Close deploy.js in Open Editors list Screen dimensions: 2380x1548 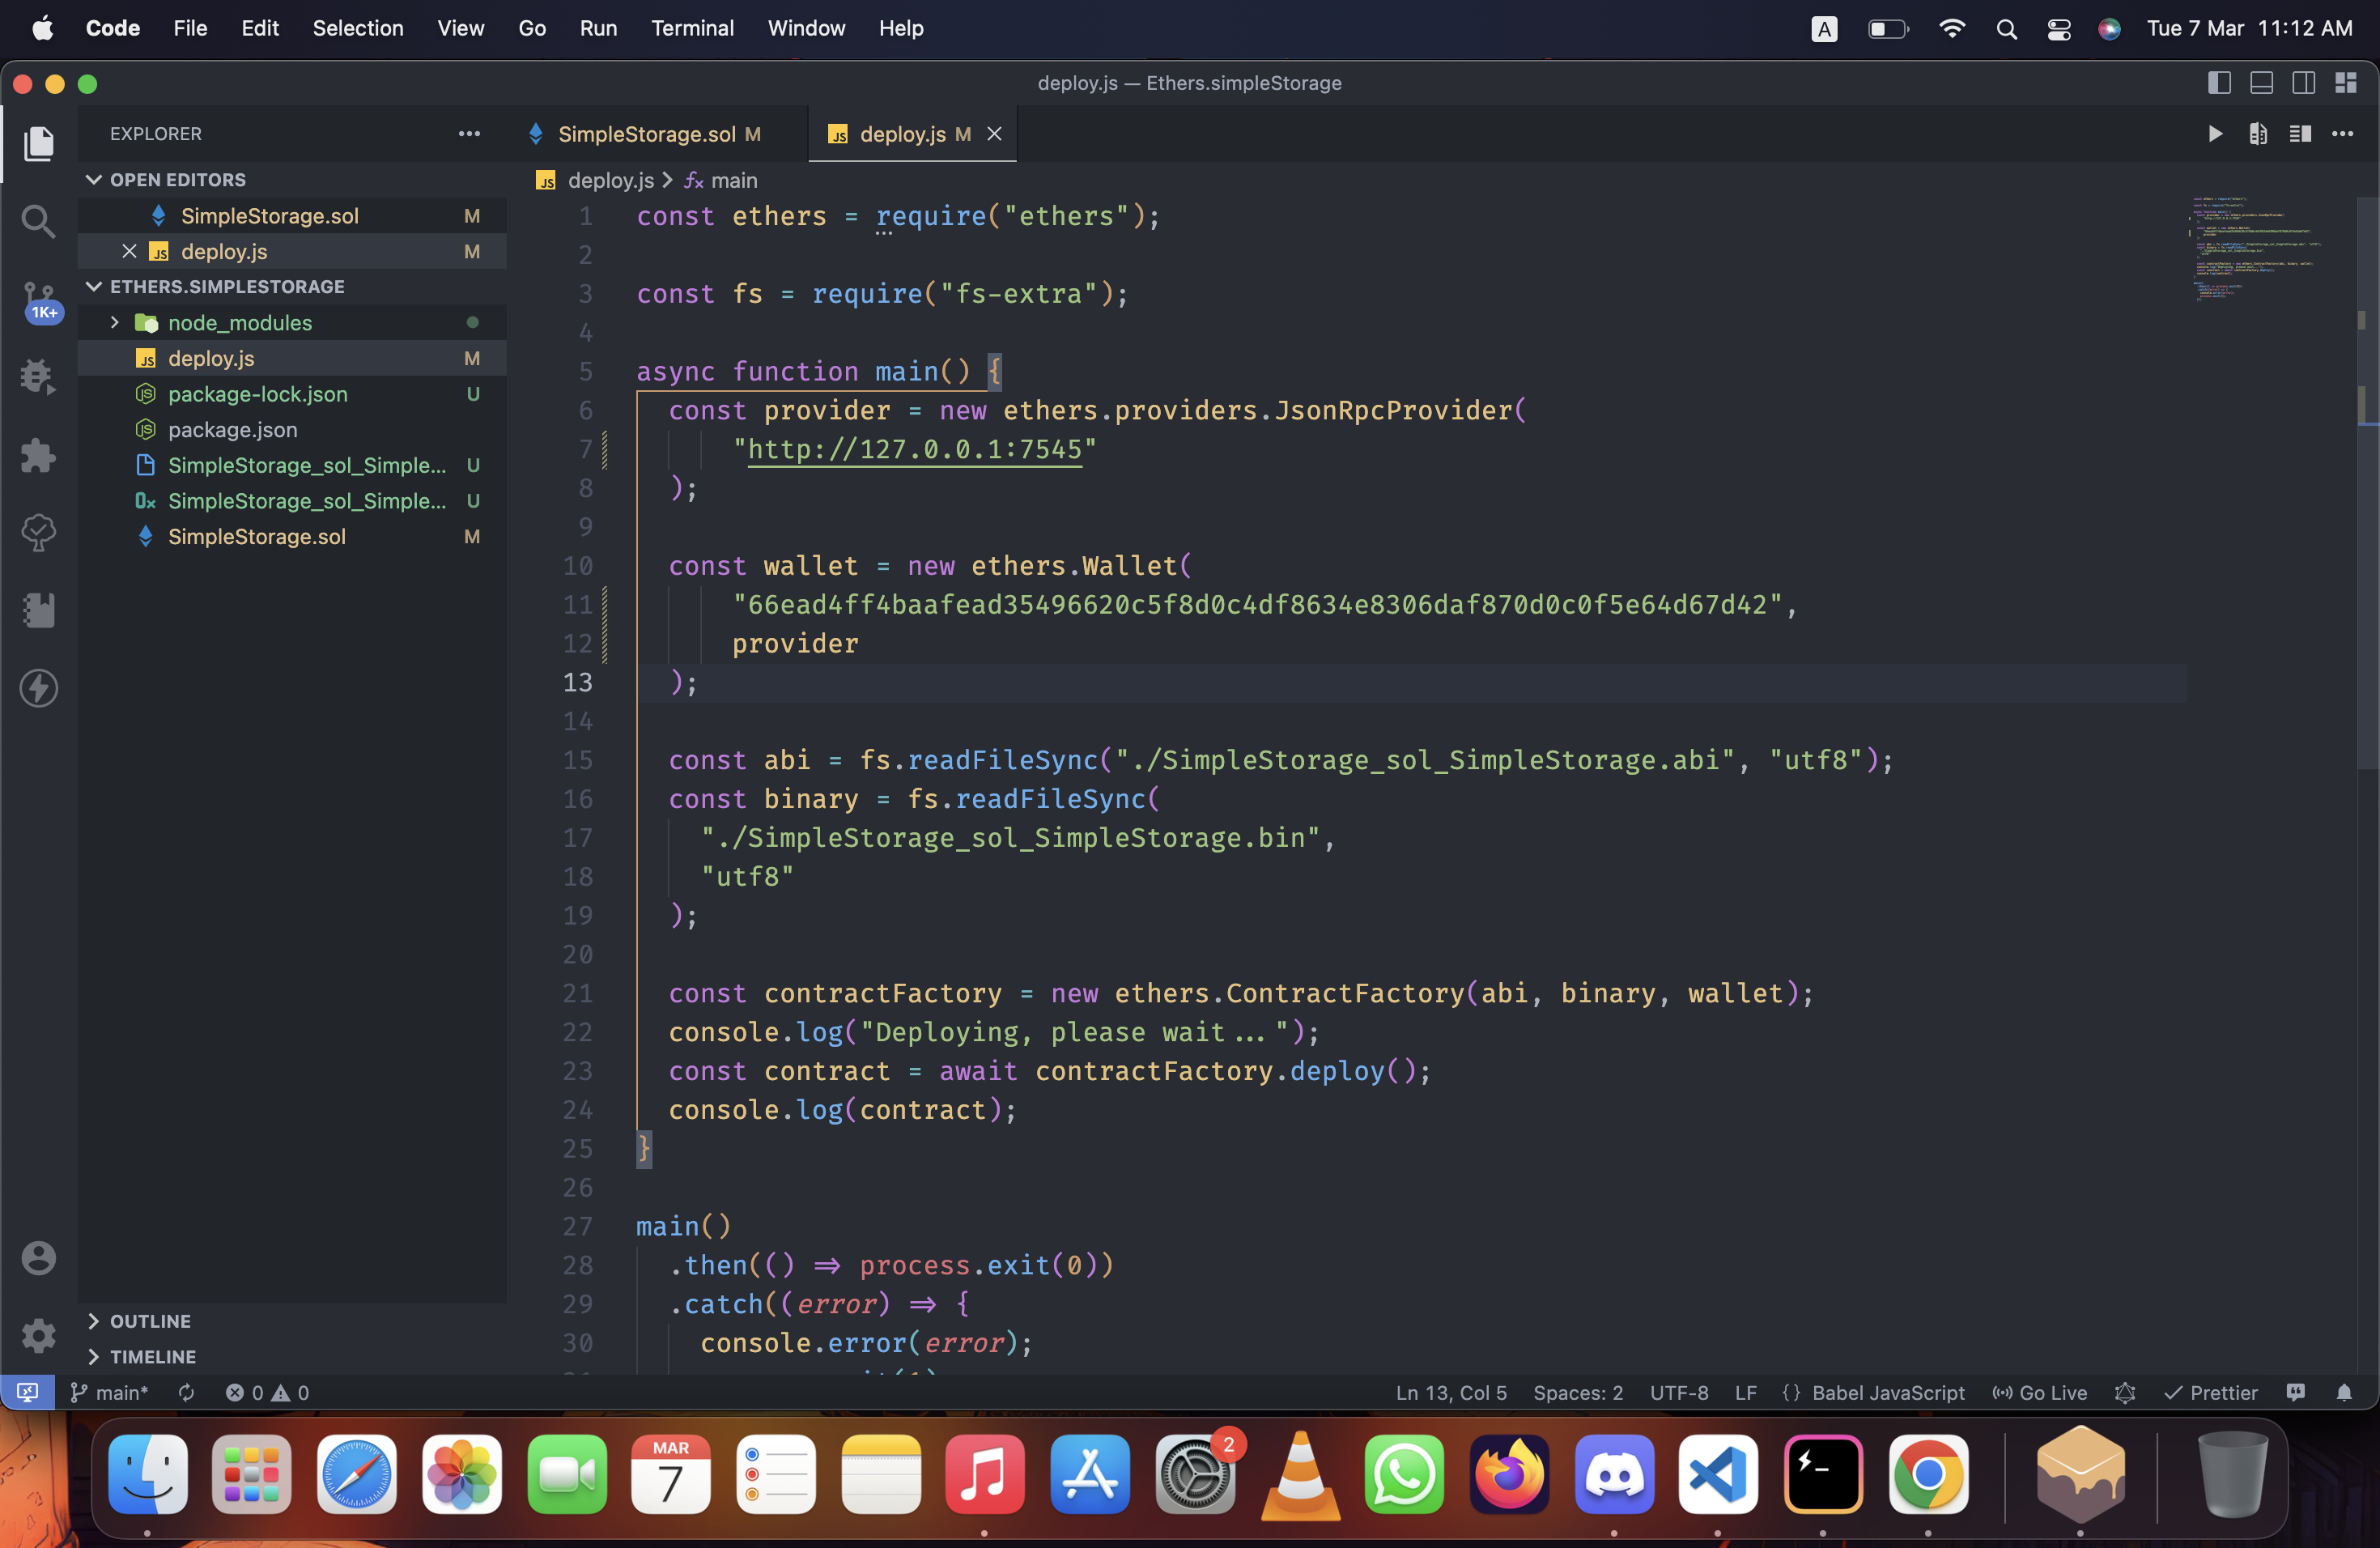(129, 251)
